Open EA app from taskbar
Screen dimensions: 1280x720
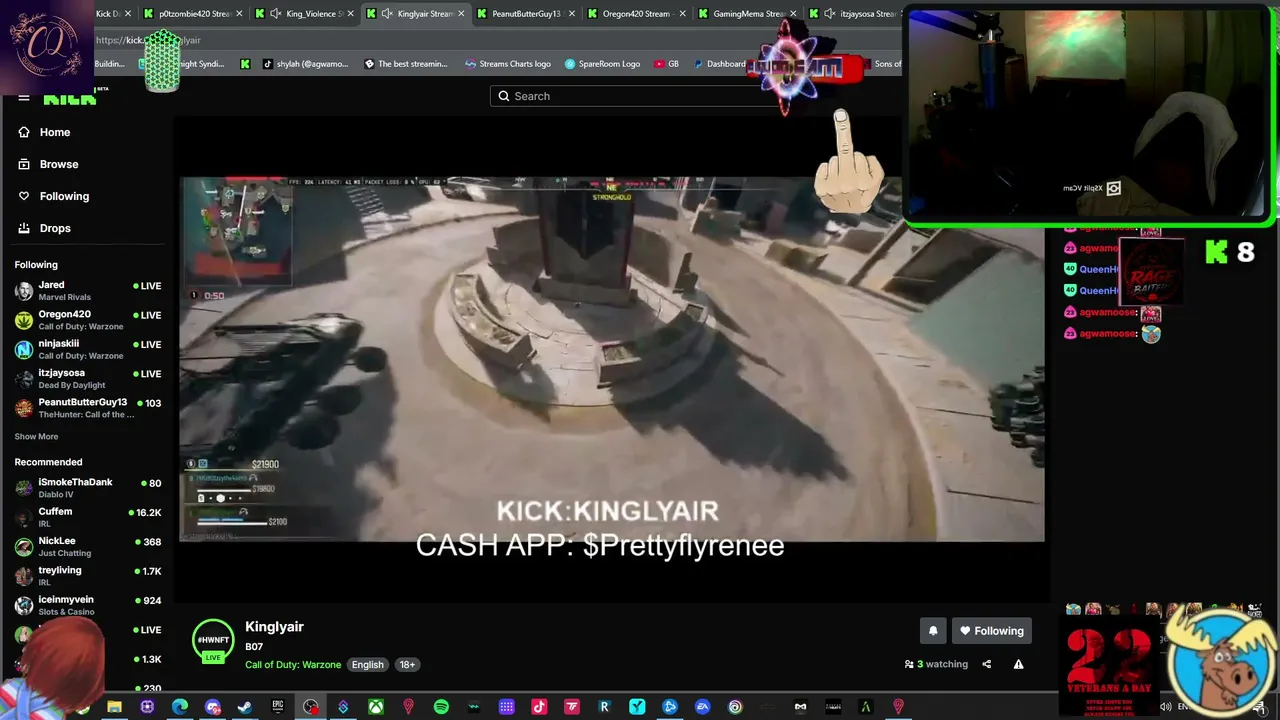702,707
